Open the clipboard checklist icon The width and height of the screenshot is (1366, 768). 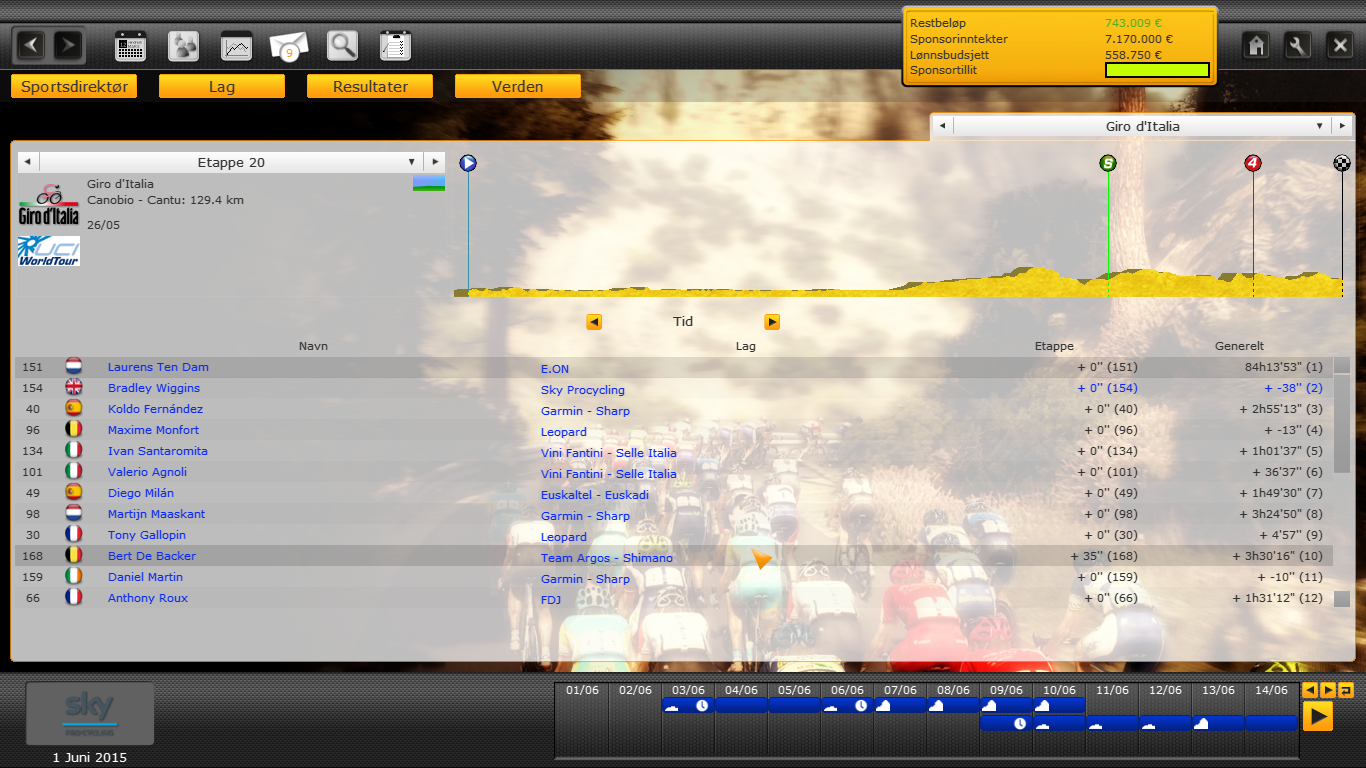click(395, 46)
